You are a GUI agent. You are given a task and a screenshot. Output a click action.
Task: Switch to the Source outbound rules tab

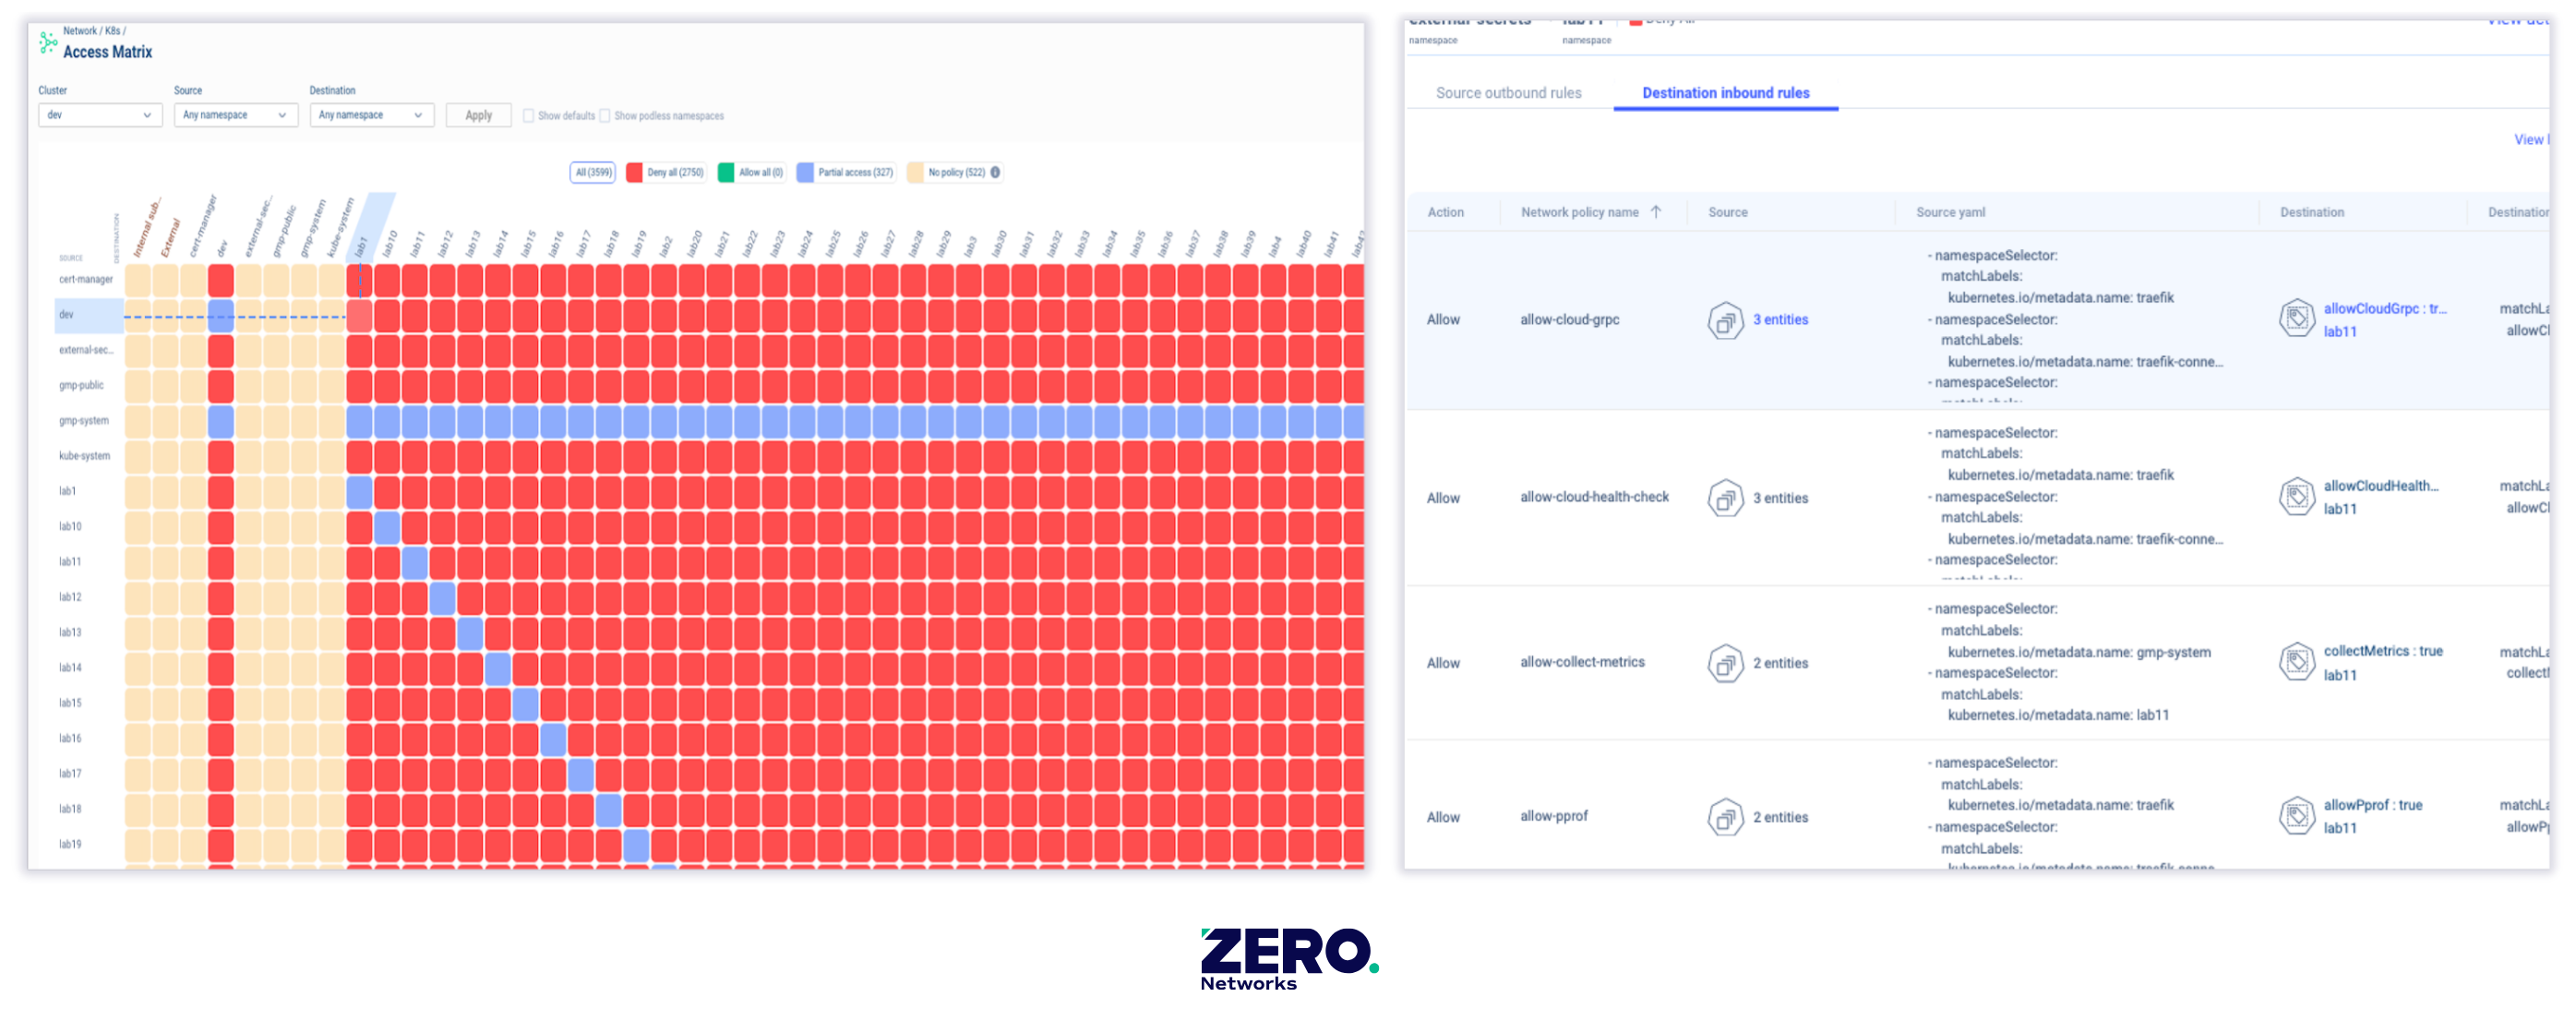click(1508, 93)
